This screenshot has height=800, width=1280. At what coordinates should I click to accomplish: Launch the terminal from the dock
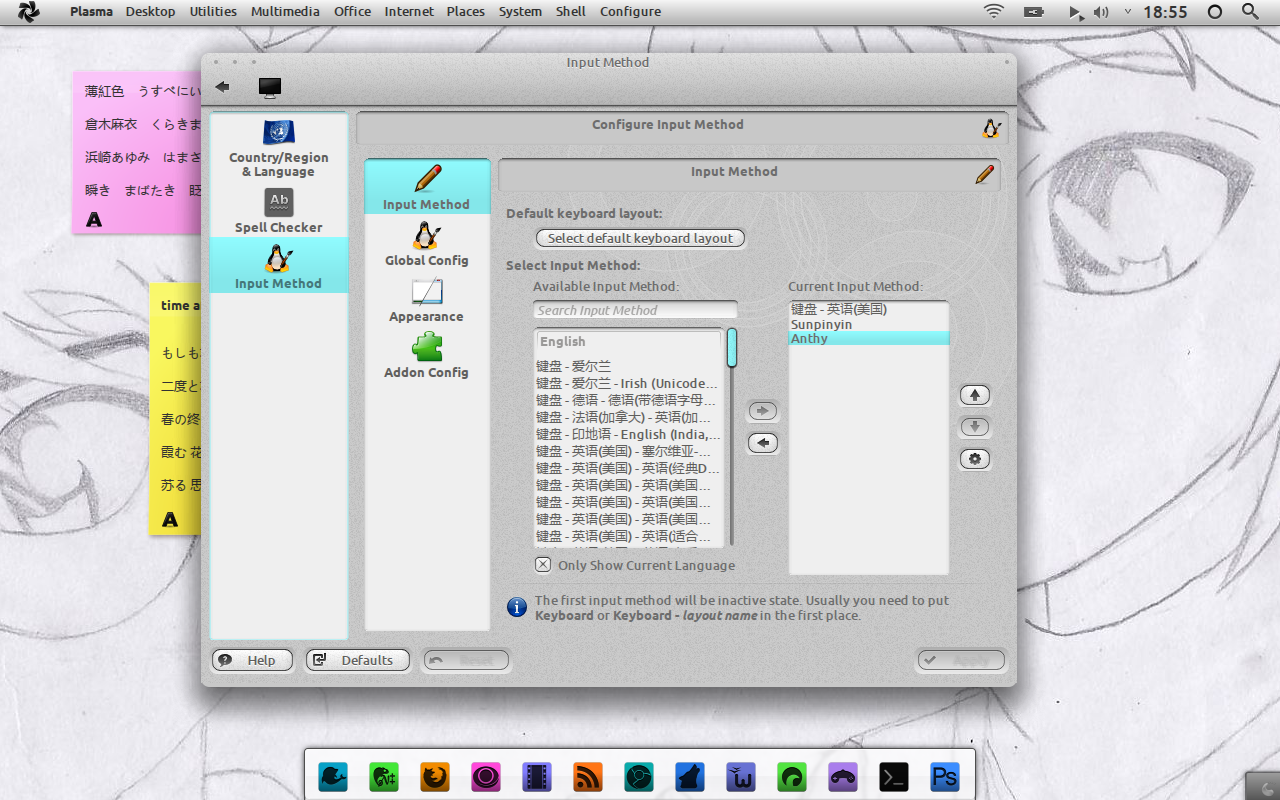[x=894, y=777]
